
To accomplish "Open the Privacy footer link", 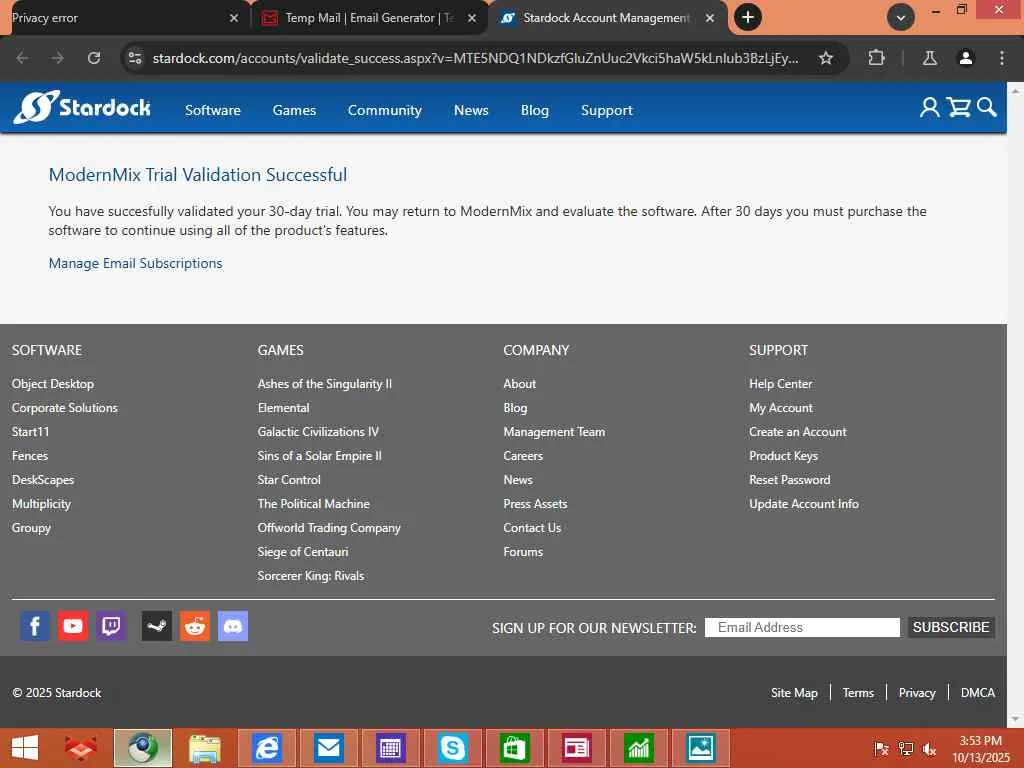I will coord(917,693).
